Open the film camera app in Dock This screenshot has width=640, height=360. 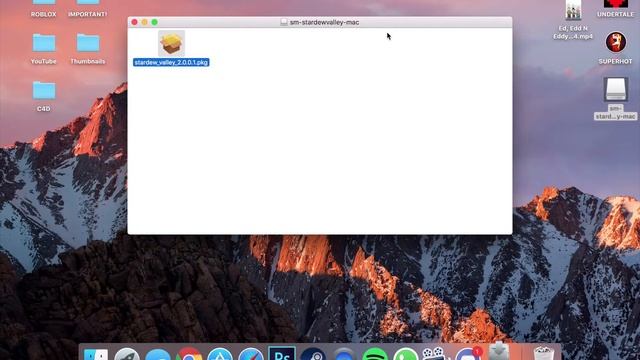tap(434, 353)
